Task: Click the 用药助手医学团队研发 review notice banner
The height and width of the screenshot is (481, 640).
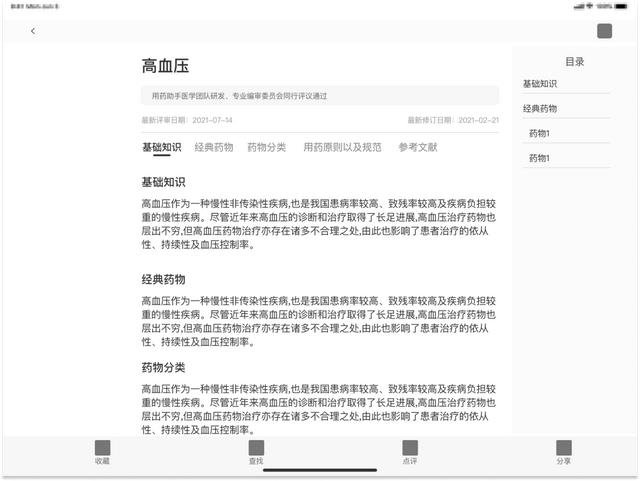Action: [320, 96]
